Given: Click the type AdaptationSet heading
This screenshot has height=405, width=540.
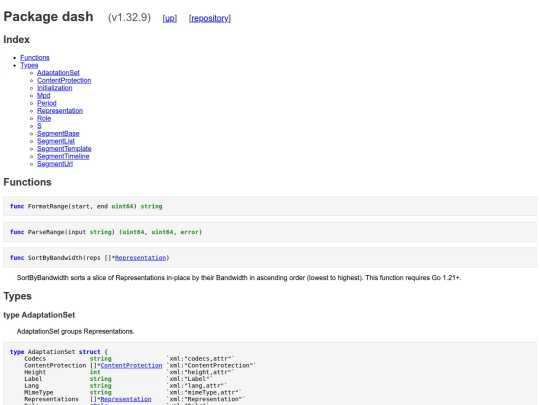Looking at the screenshot, I should [39, 315].
